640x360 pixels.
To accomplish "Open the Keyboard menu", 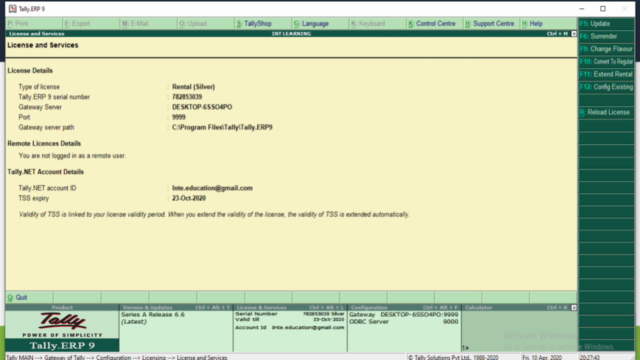I will (378, 24).
